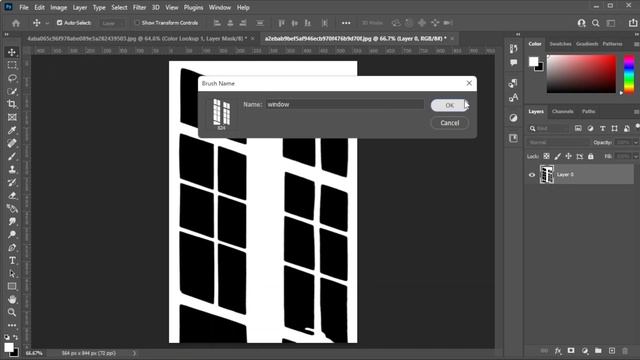This screenshot has width=640, height=360.
Task: Select the Smudge tool
Action: (12, 222)
